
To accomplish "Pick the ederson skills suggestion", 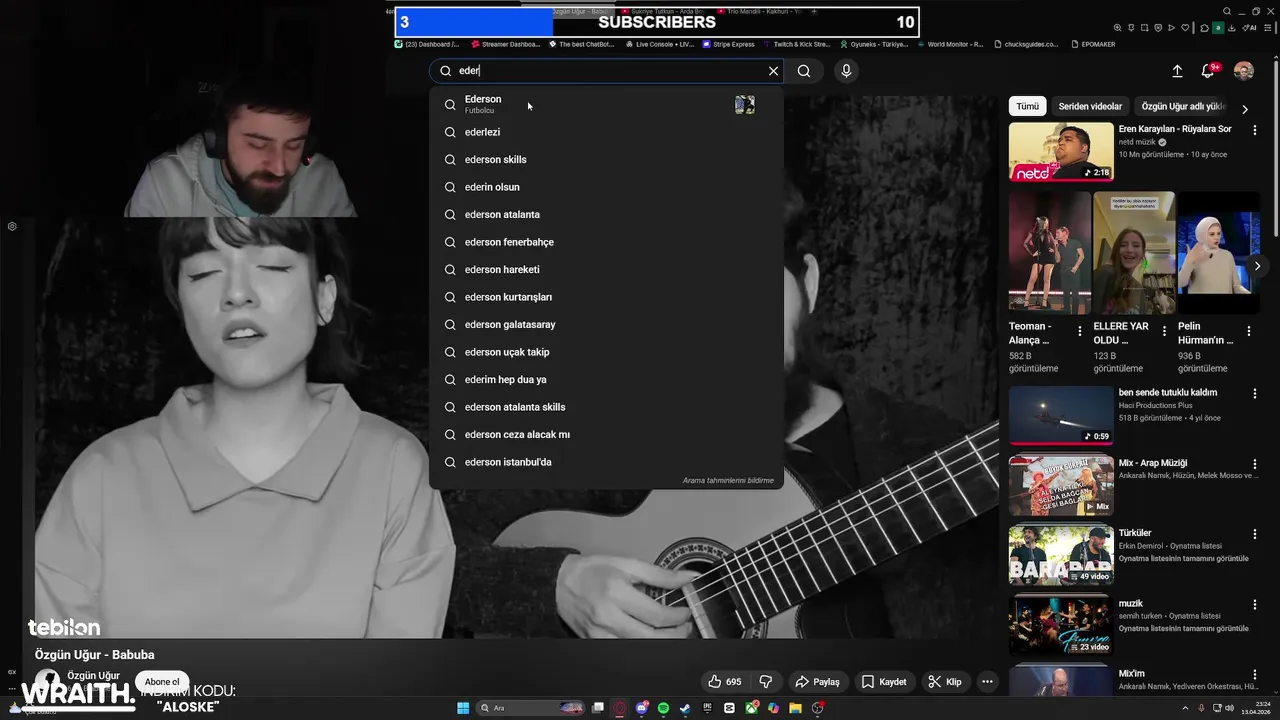I will (606, 159).
